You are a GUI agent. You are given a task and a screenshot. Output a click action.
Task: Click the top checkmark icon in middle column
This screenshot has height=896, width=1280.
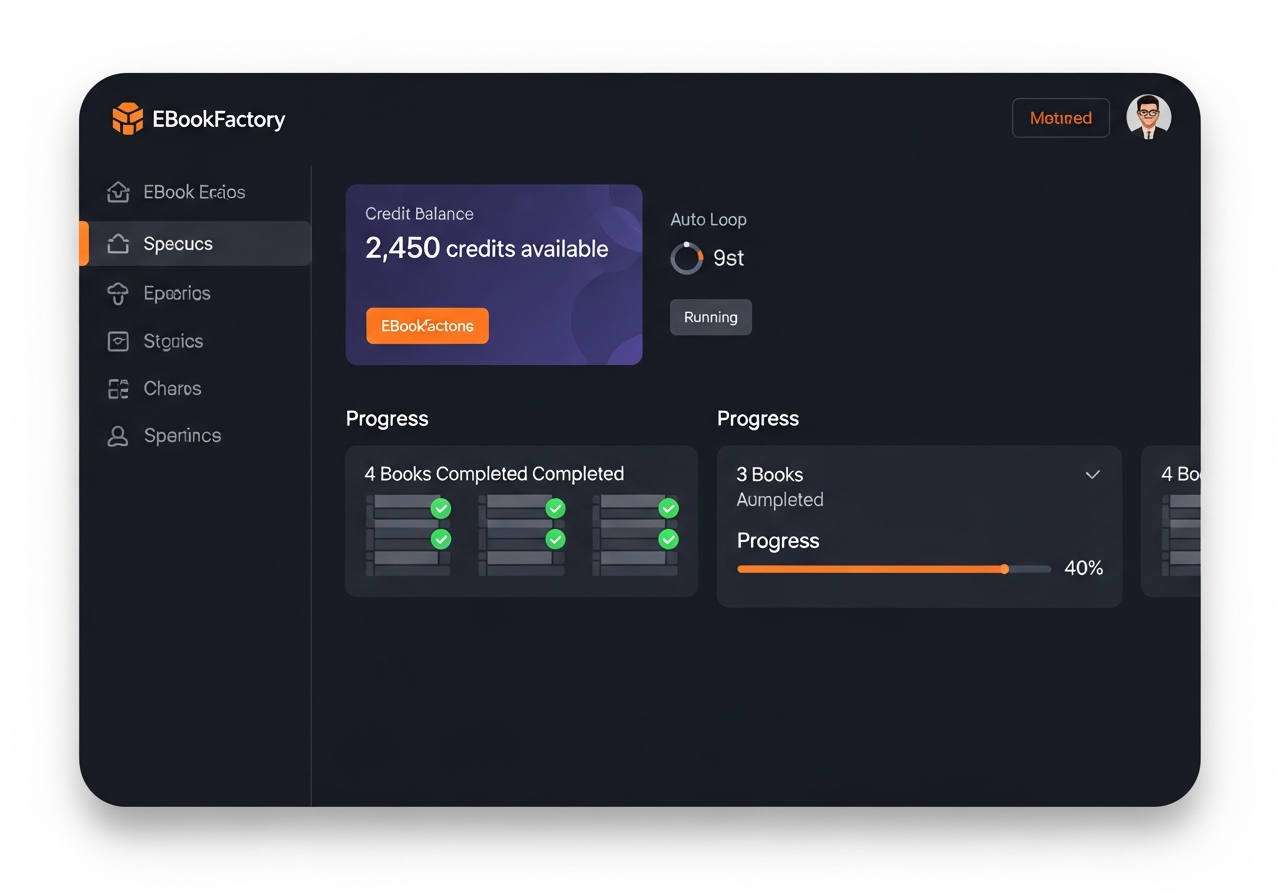[x=554, y=508]
